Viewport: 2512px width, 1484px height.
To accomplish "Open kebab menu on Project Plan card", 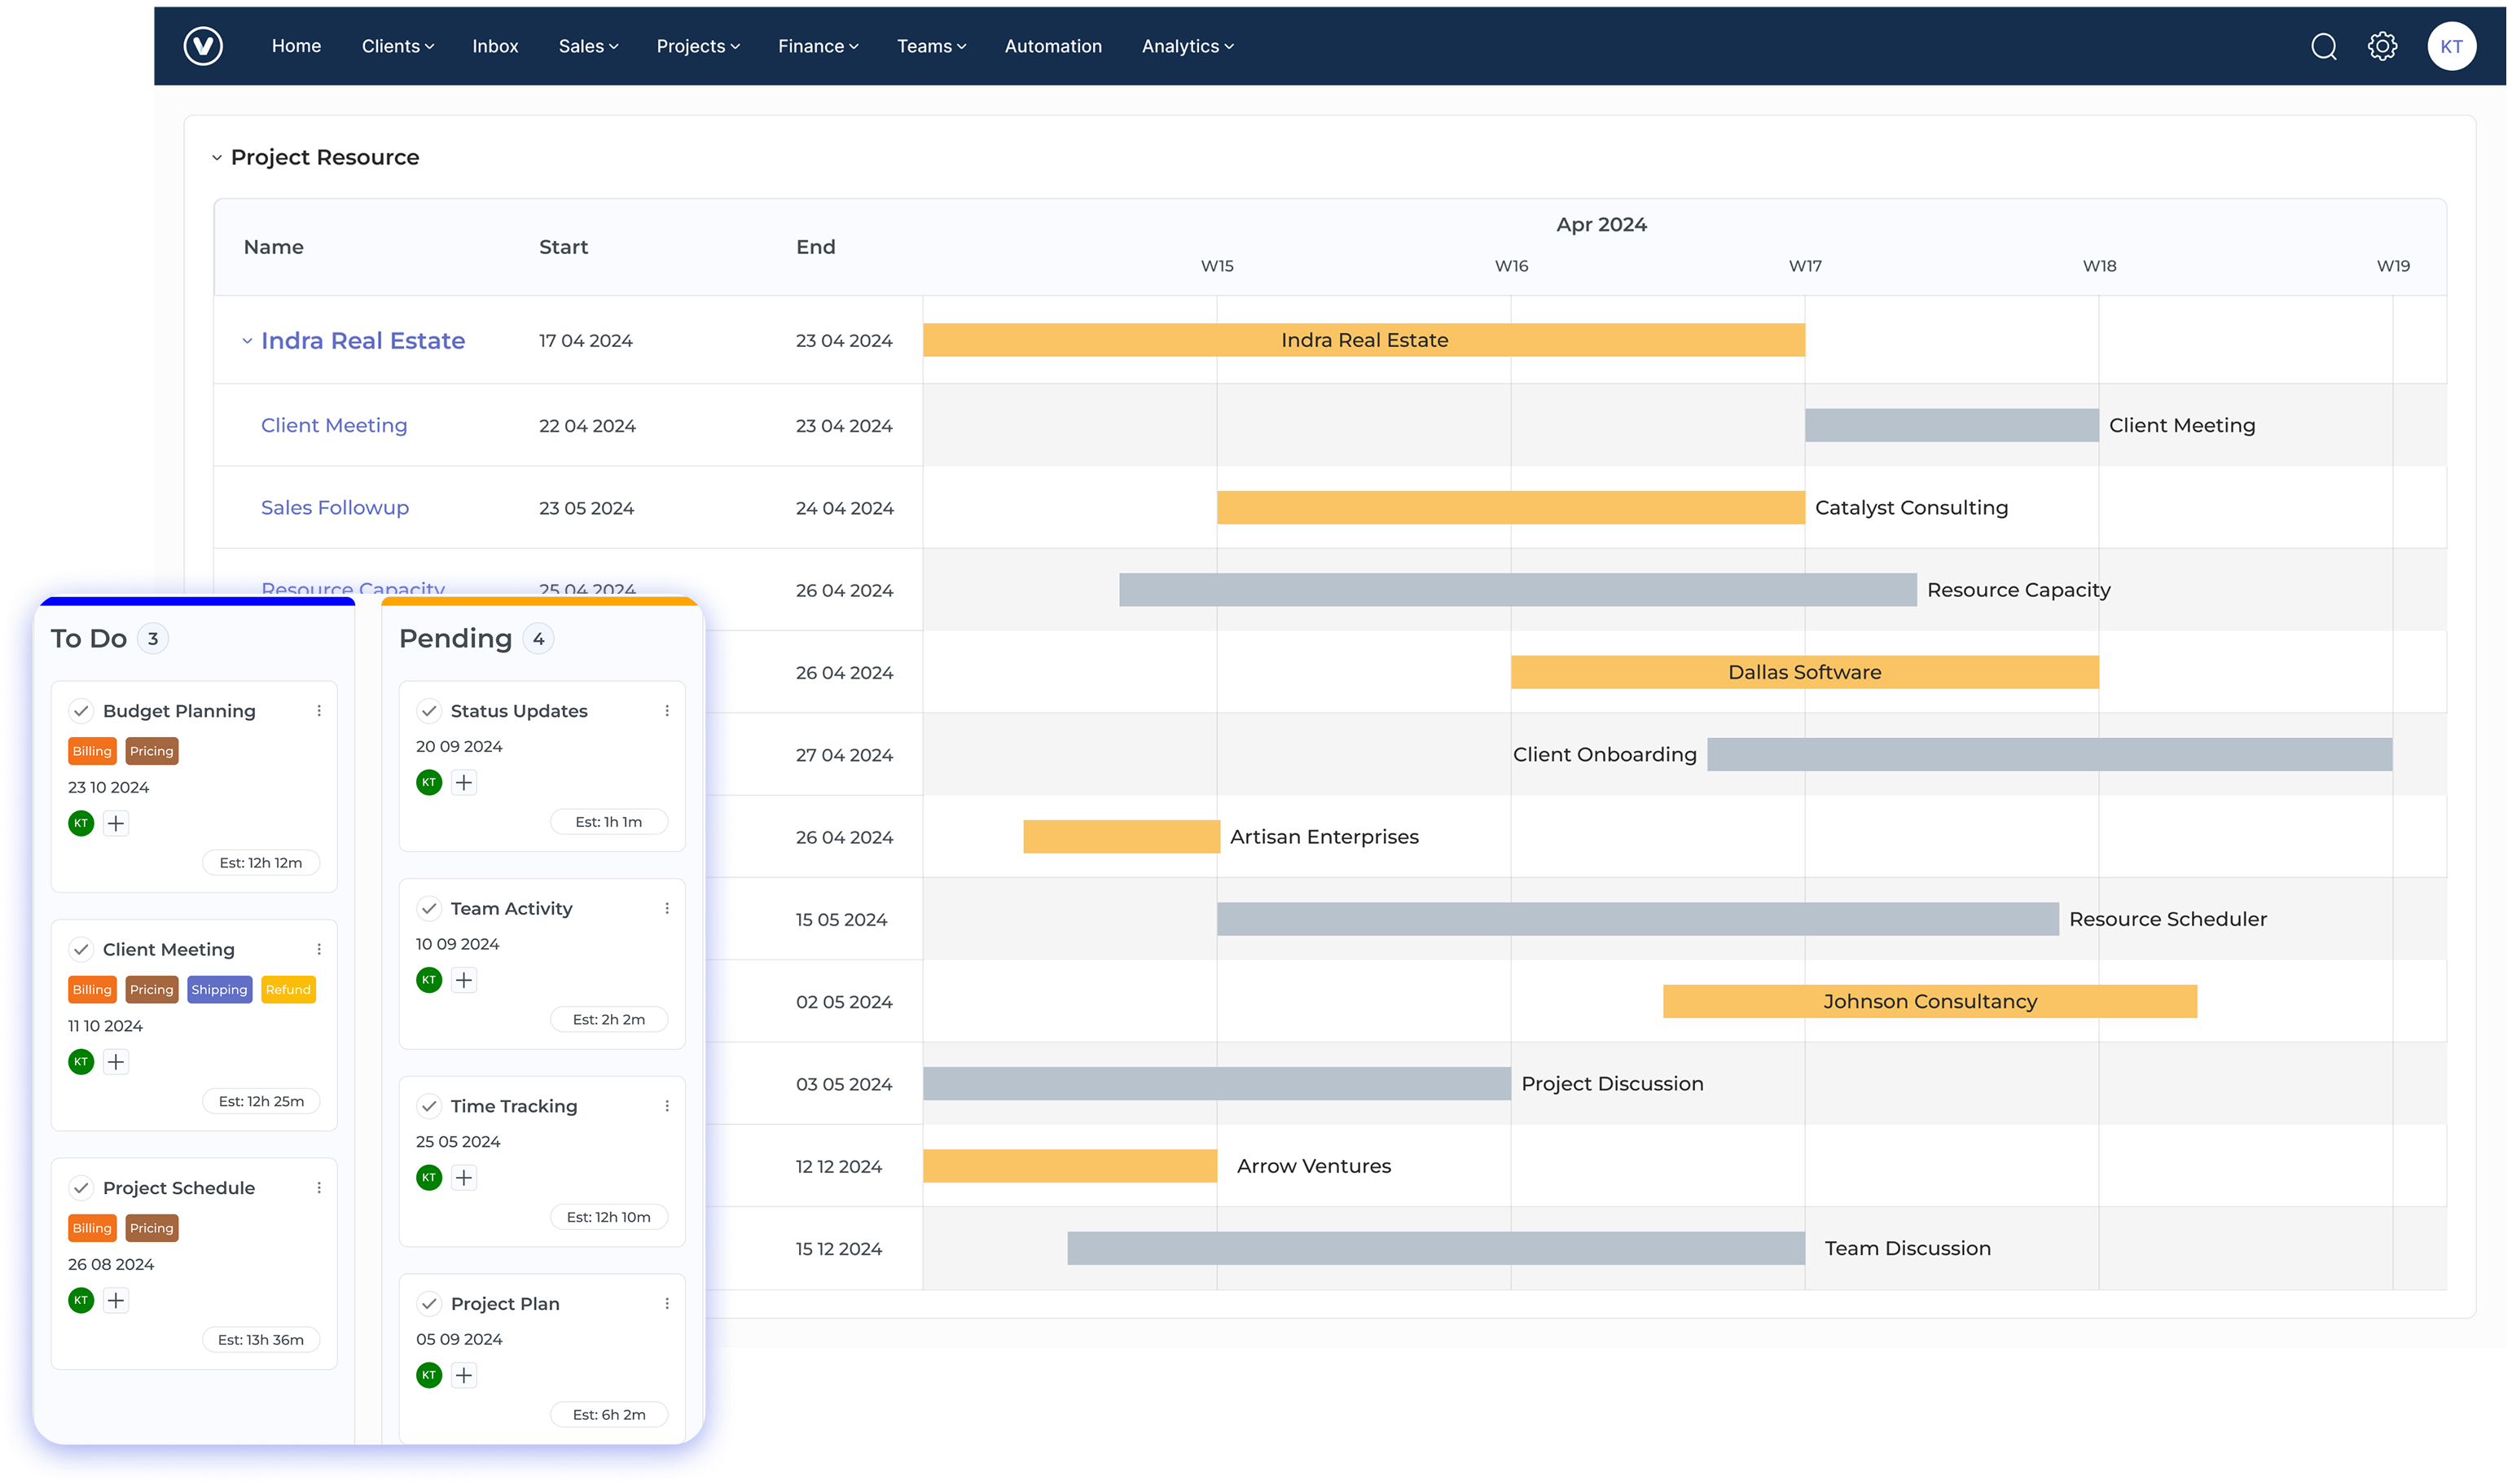I will point(667,1304).
